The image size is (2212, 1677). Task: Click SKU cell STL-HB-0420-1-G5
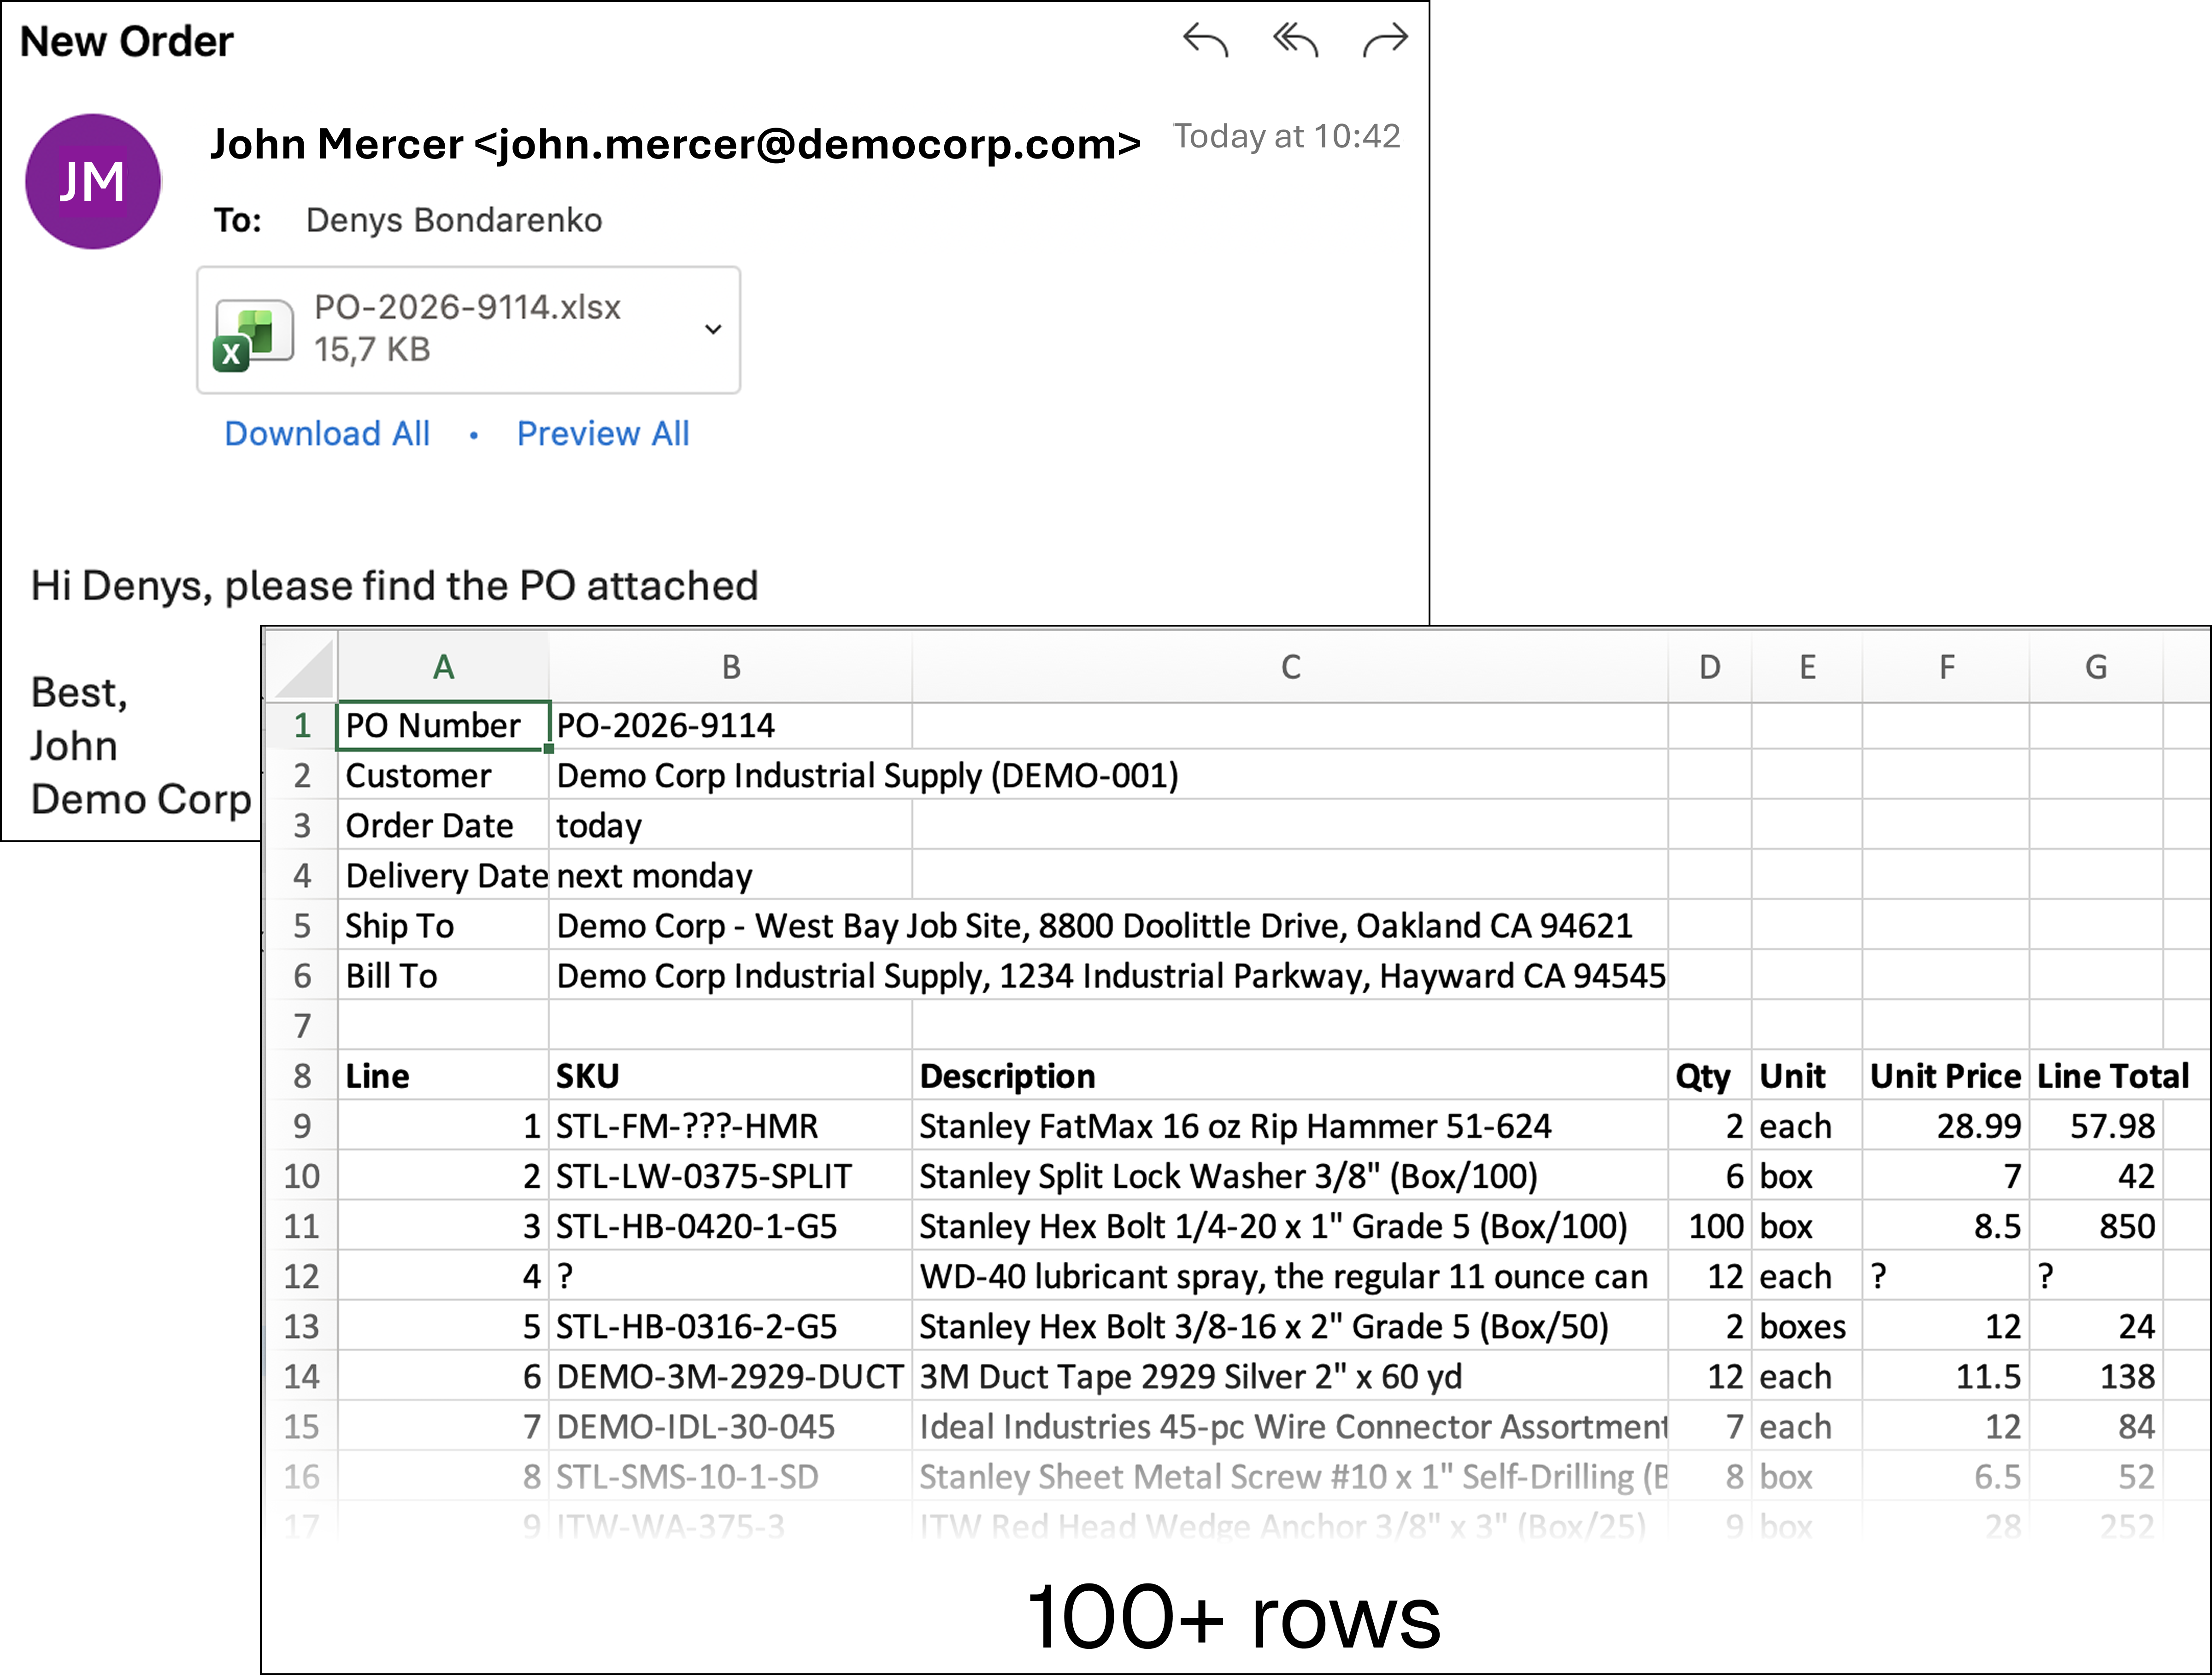pyautogui.click(x=731, y=1225)
